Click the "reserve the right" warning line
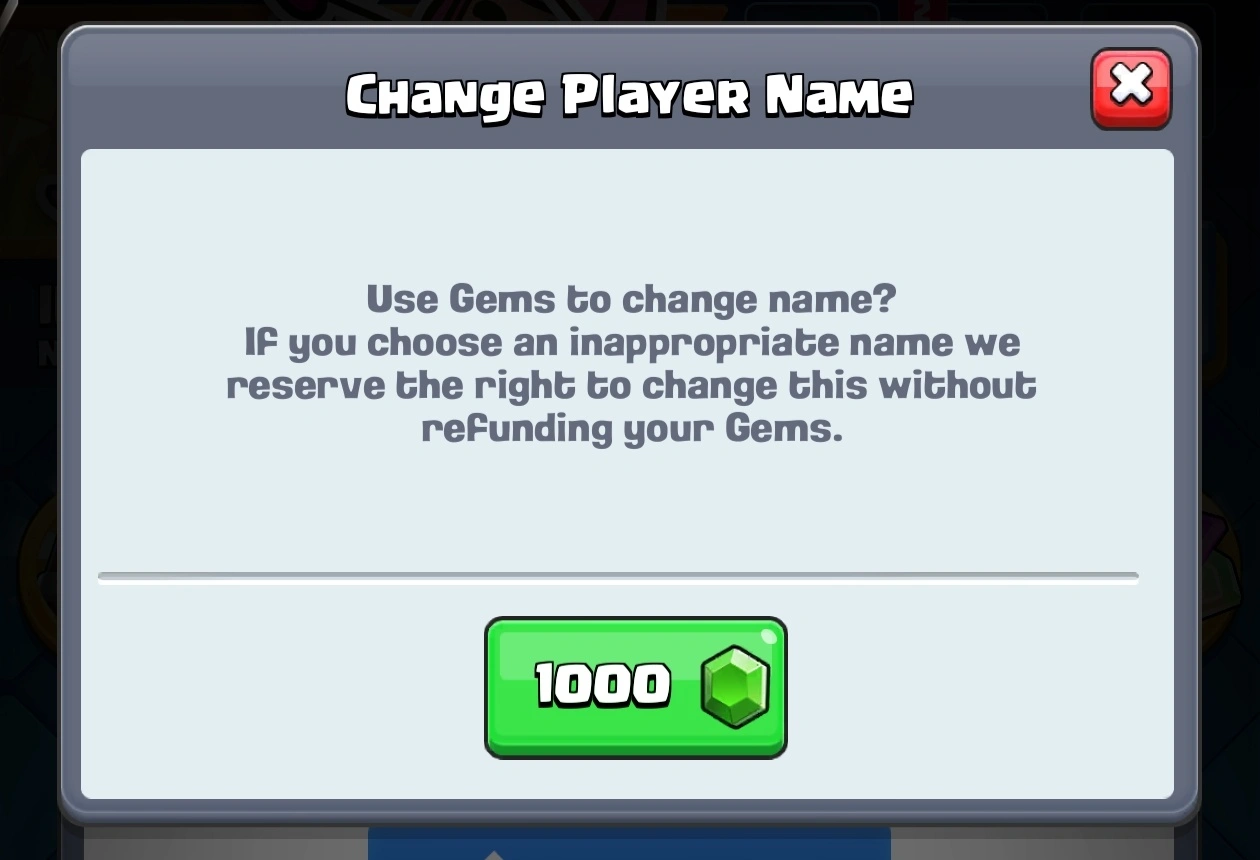Image resolution: width=1260 pixels, height=860 pixels. tap(631, 385)
